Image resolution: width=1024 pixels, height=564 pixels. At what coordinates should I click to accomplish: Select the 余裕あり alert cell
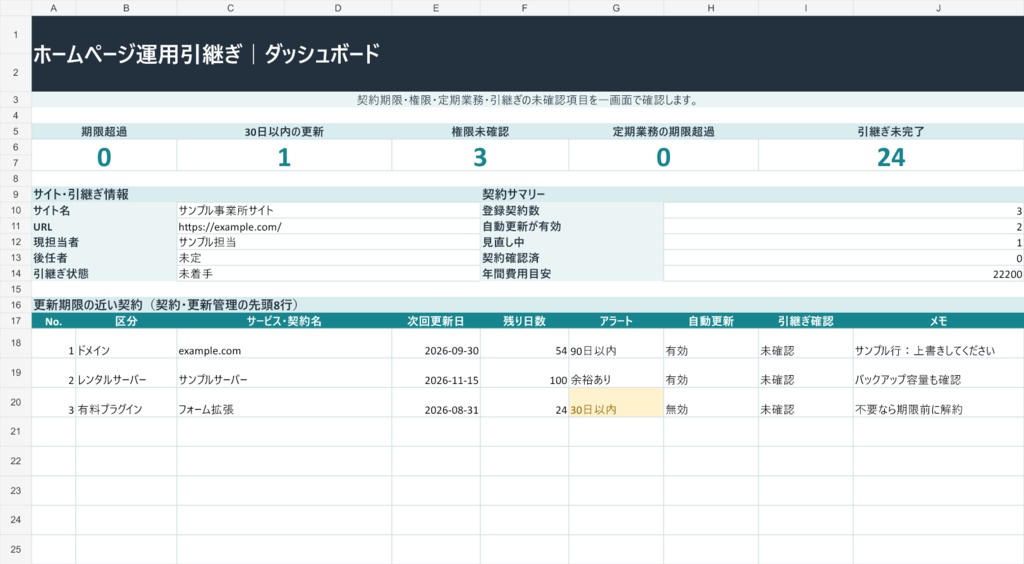616,373
